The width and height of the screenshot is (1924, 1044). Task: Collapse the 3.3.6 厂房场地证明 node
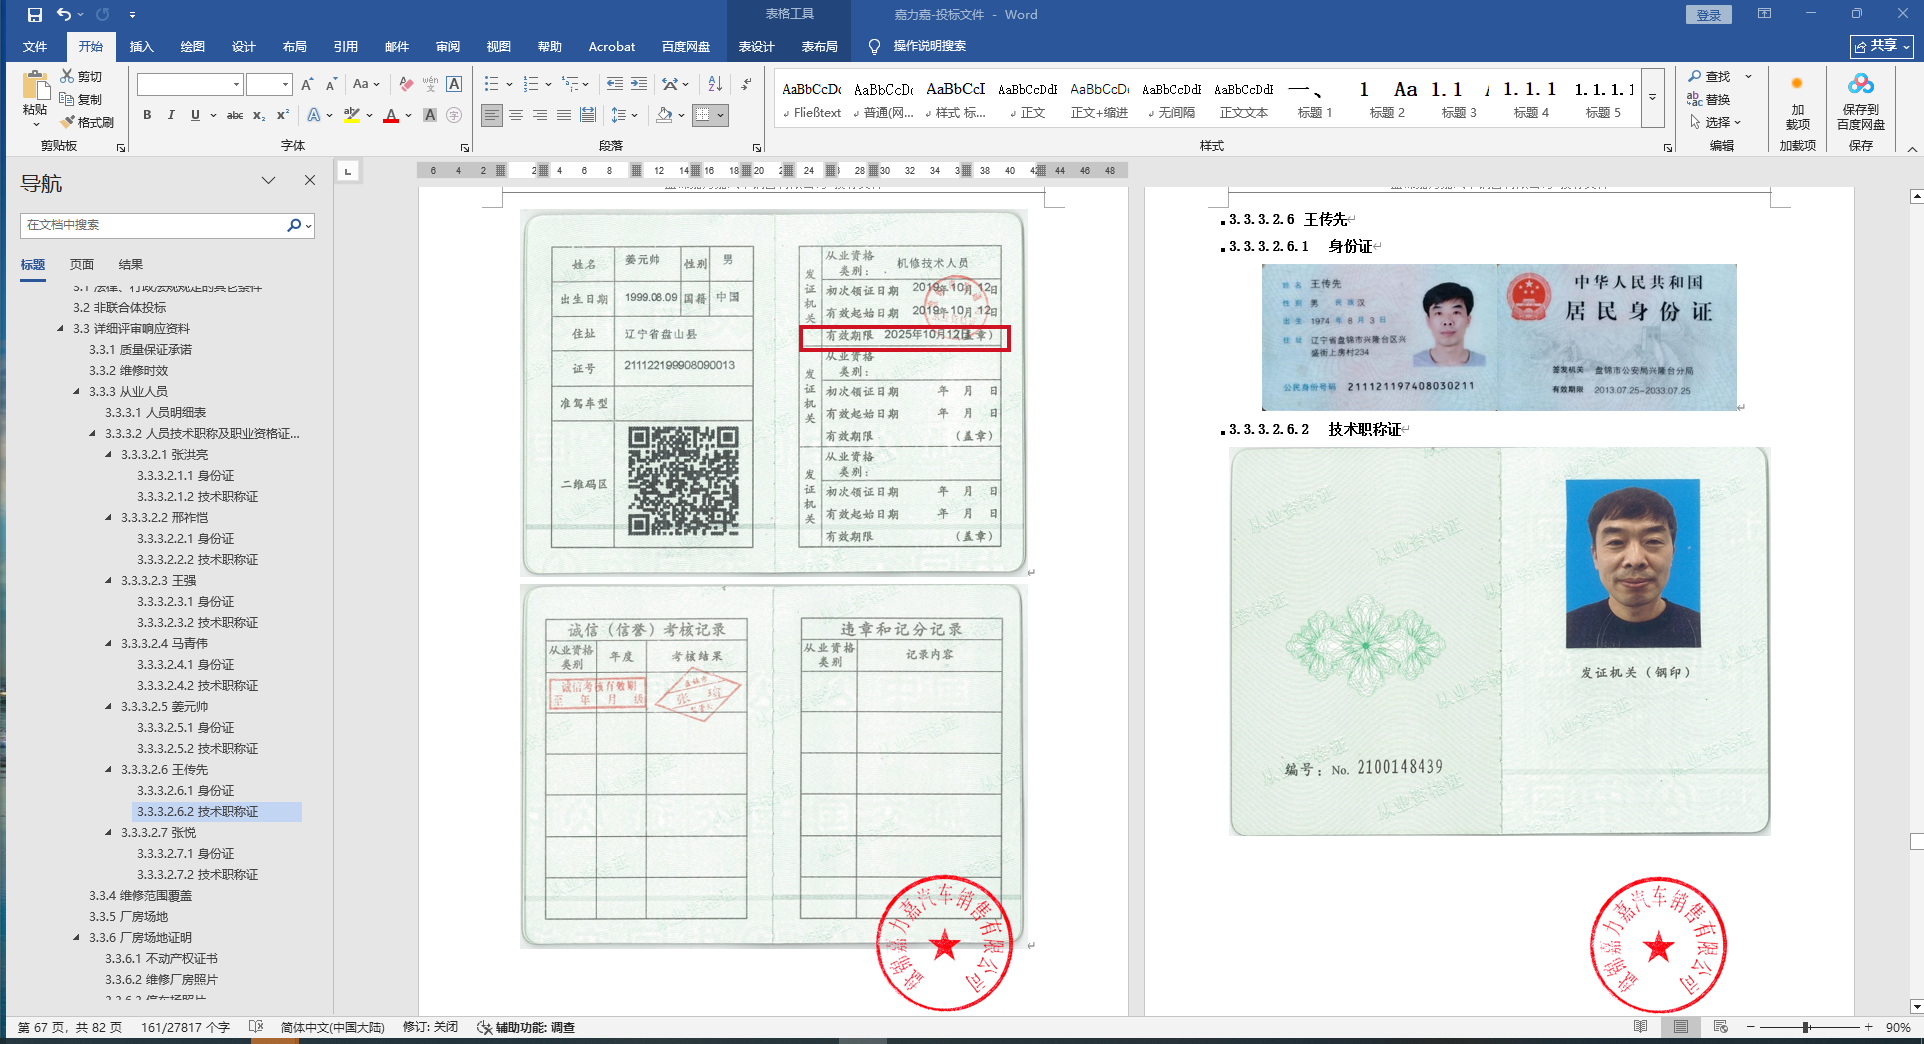77,937
